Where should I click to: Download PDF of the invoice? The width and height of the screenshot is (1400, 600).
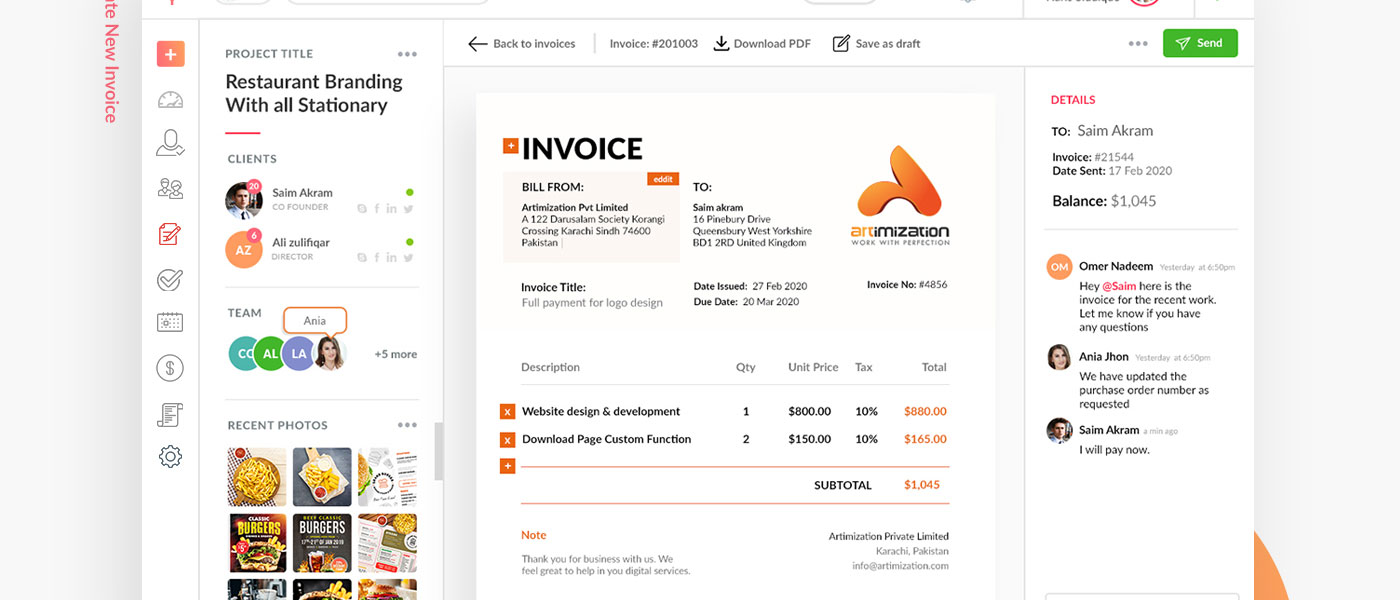(761, 44)
